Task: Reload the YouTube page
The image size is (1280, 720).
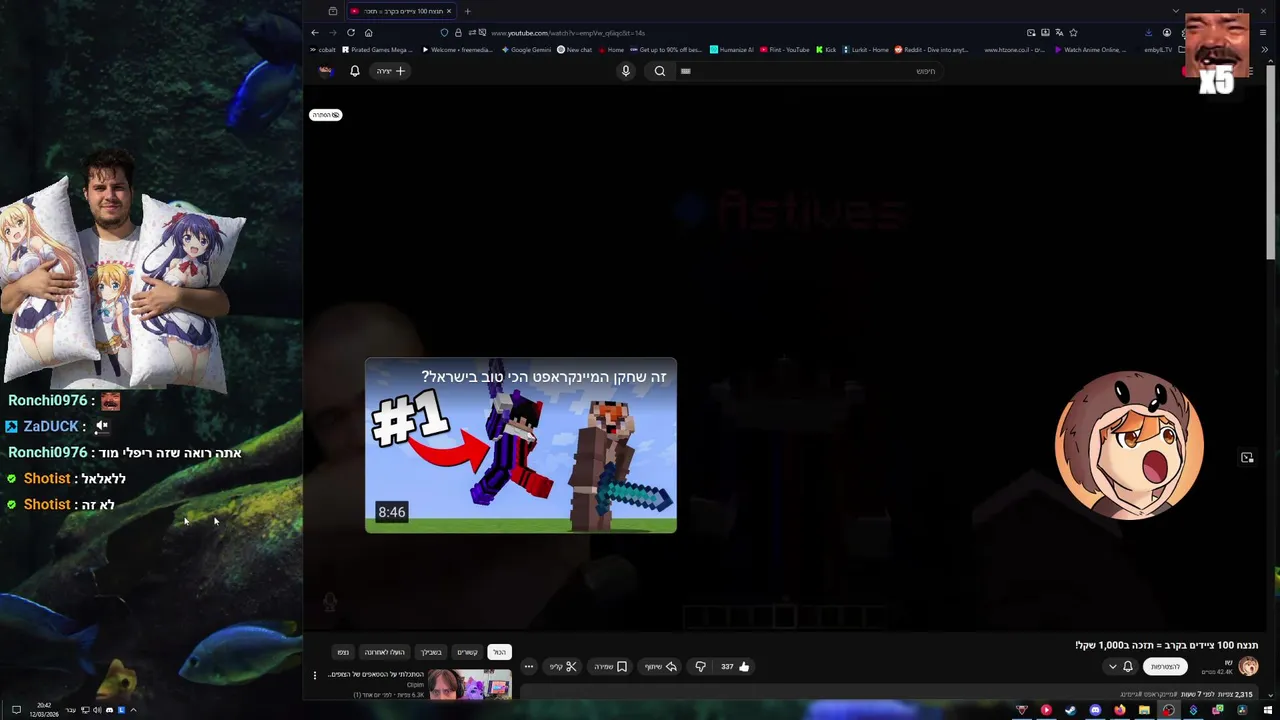Action: pyautogui.click(x=350, y=32)
